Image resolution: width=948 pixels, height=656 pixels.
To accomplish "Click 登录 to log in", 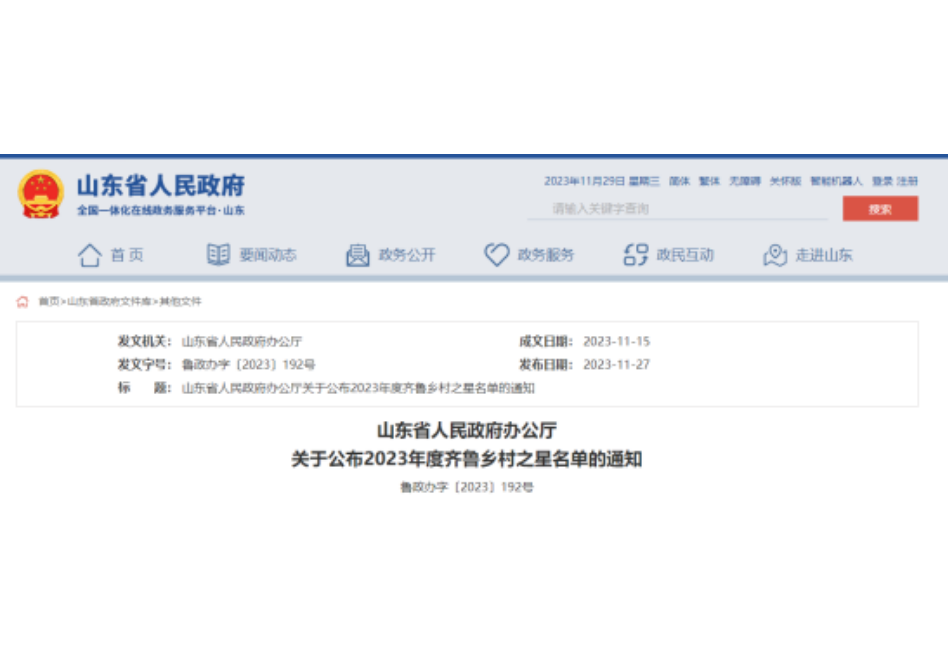I will pos(882,181).
